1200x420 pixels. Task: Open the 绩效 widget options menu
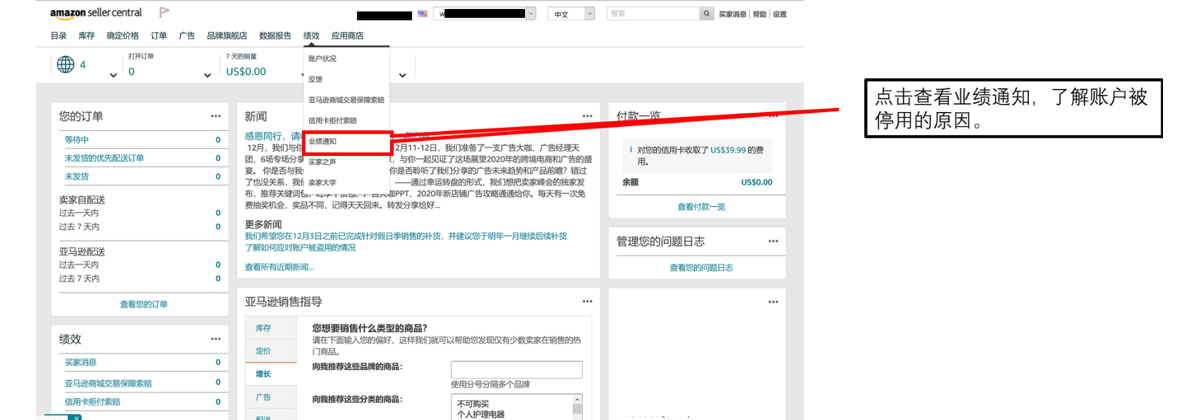pos(216,339)
